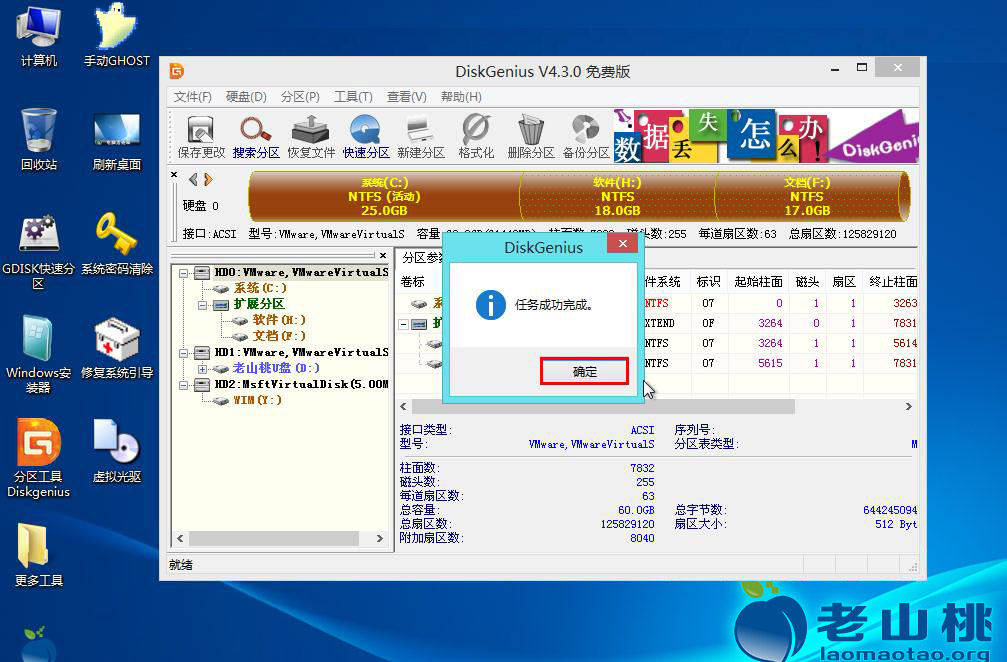The width and height of the screenshot is (1007, 662).
Task: Collapse the extended partition row in table
Action: tap(403, 324)
